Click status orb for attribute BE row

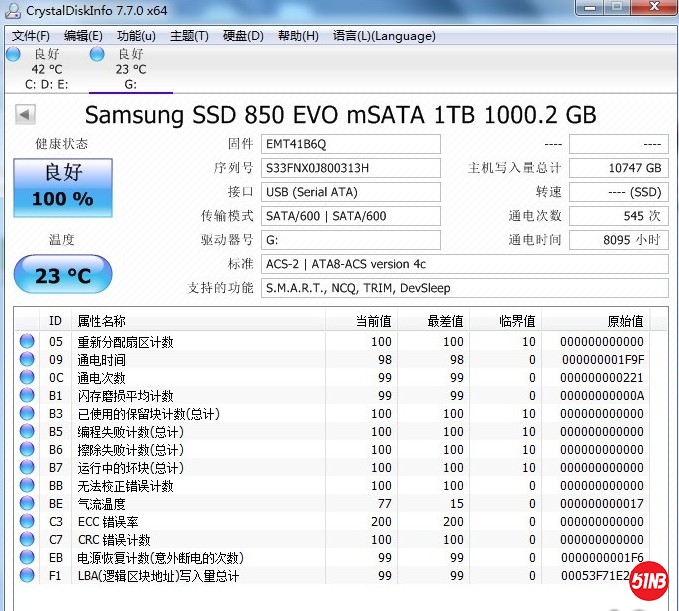[27, 504]
